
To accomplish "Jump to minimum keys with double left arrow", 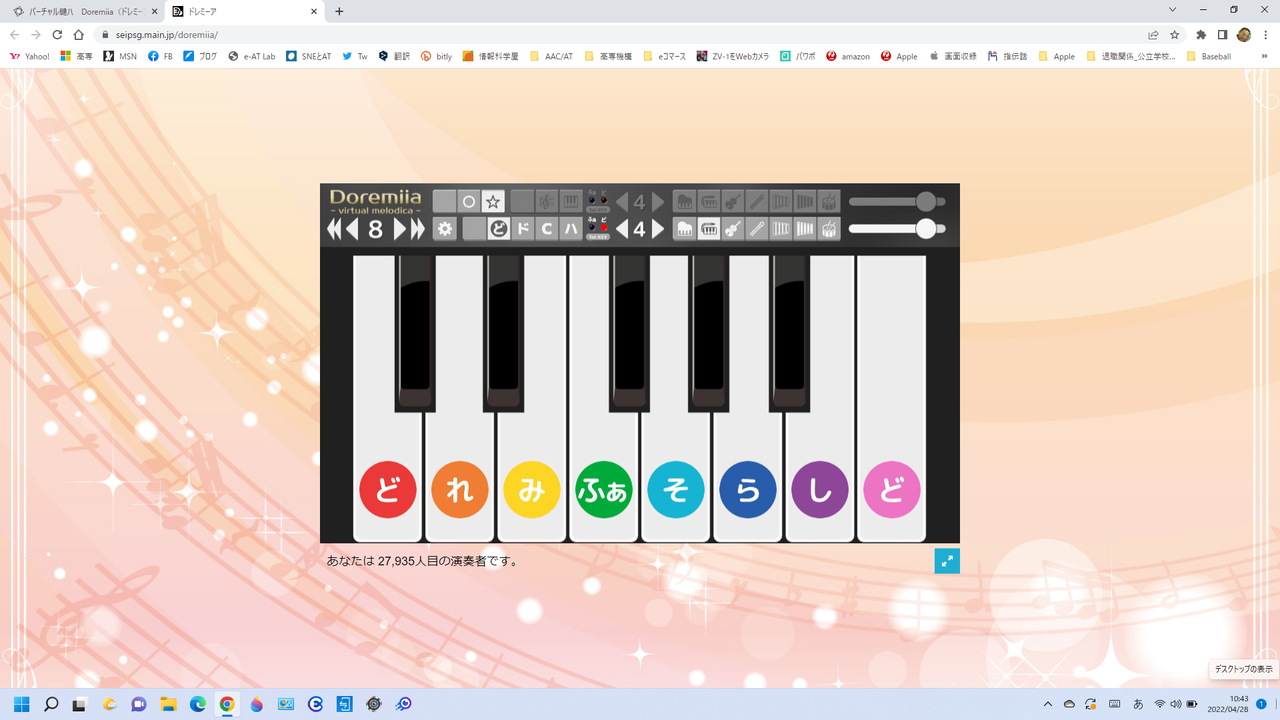I will point(335,229).
